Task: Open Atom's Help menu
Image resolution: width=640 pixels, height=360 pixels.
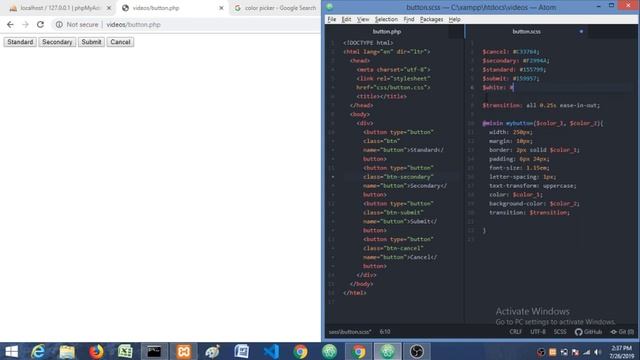Action: pos(455,19)
